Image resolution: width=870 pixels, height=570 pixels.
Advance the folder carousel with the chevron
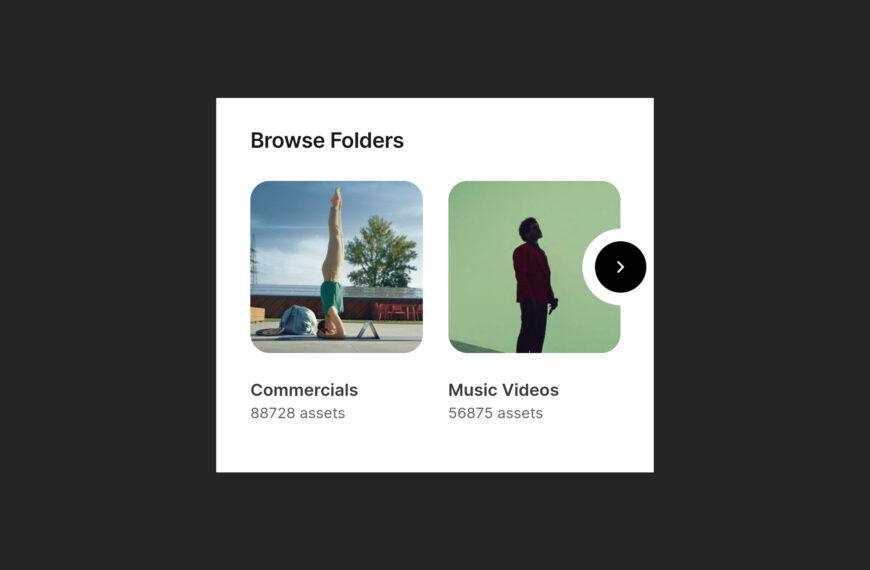(x=620, y=267)
